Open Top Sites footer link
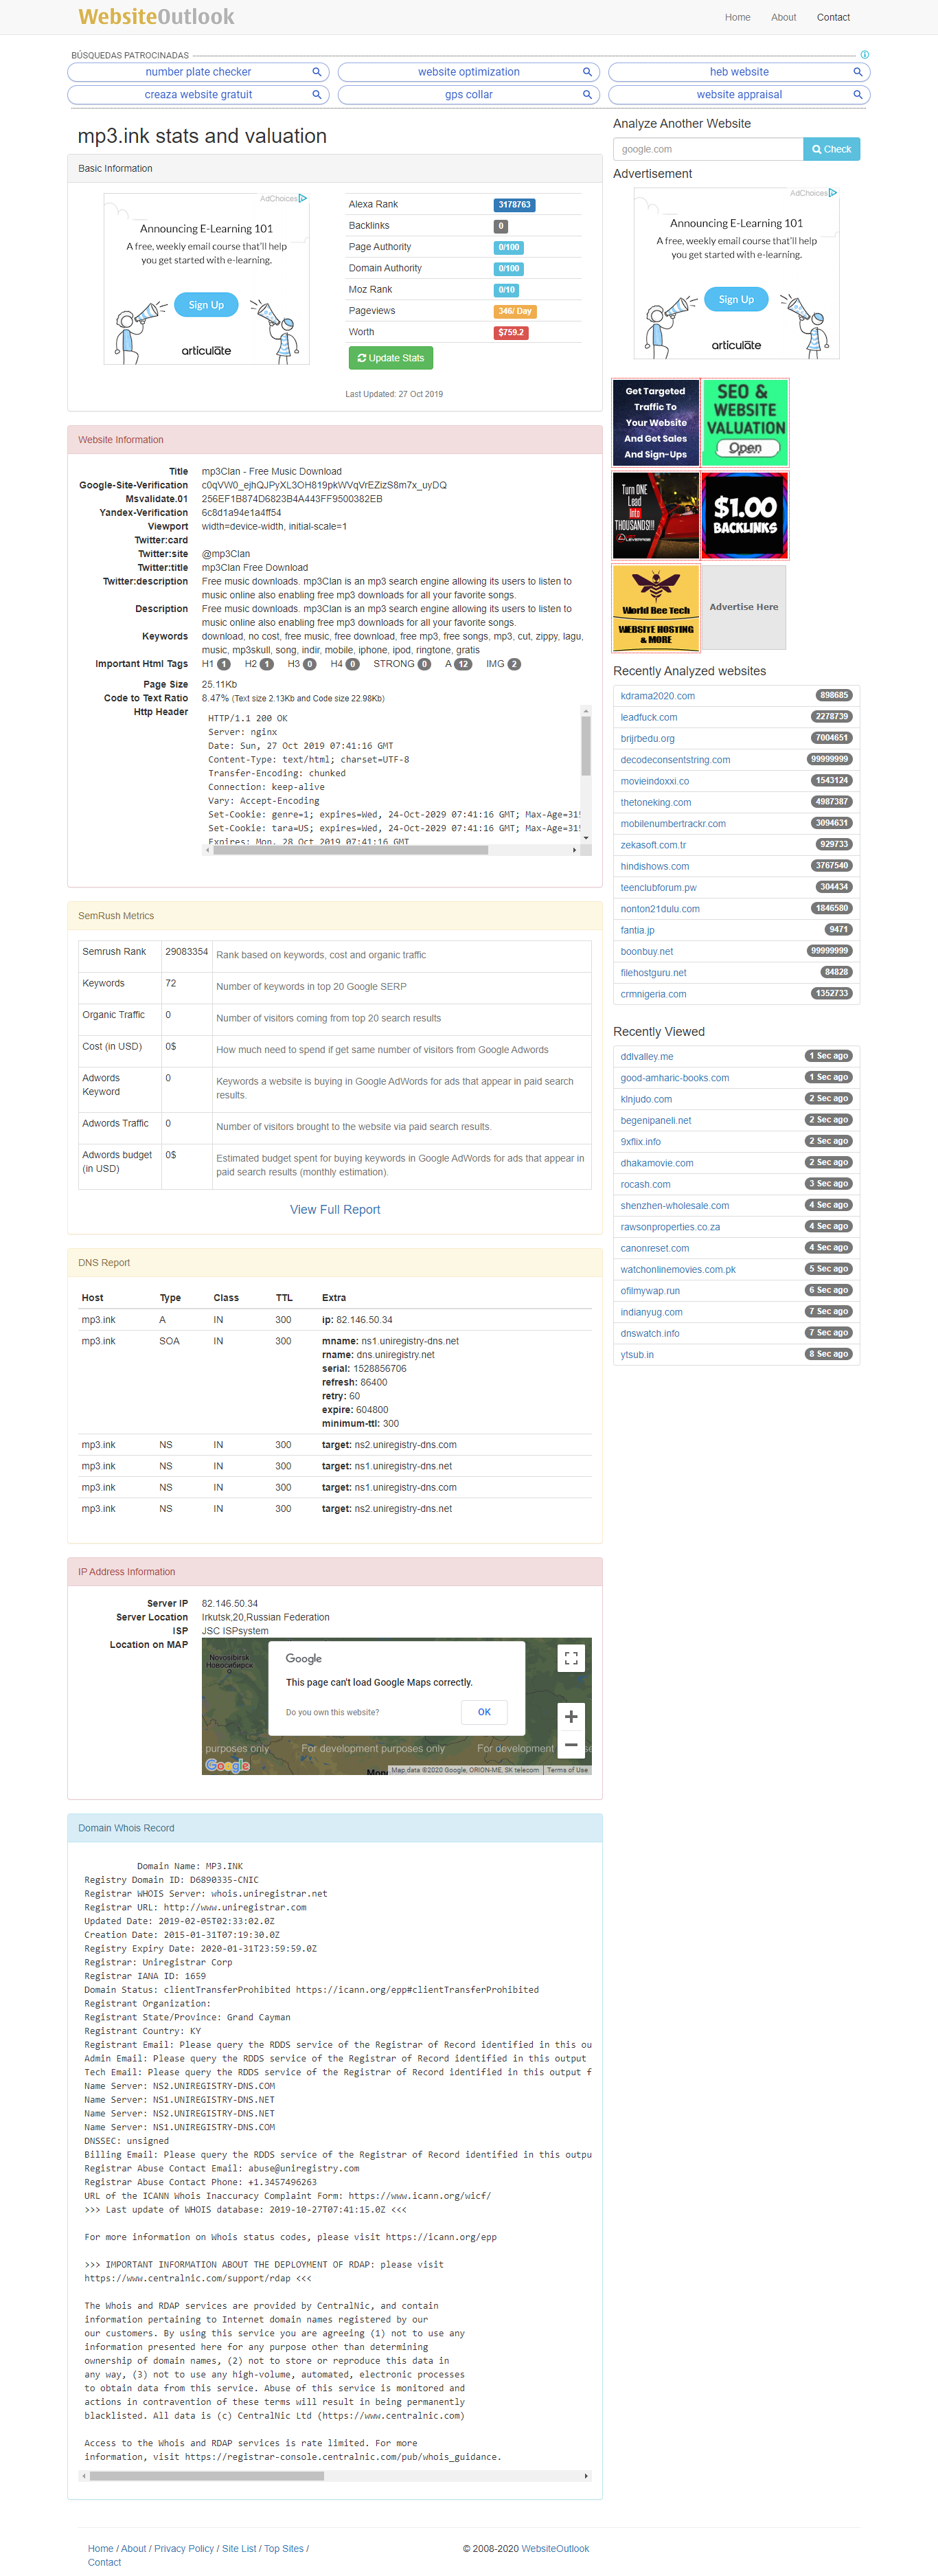 [284, 2548]
